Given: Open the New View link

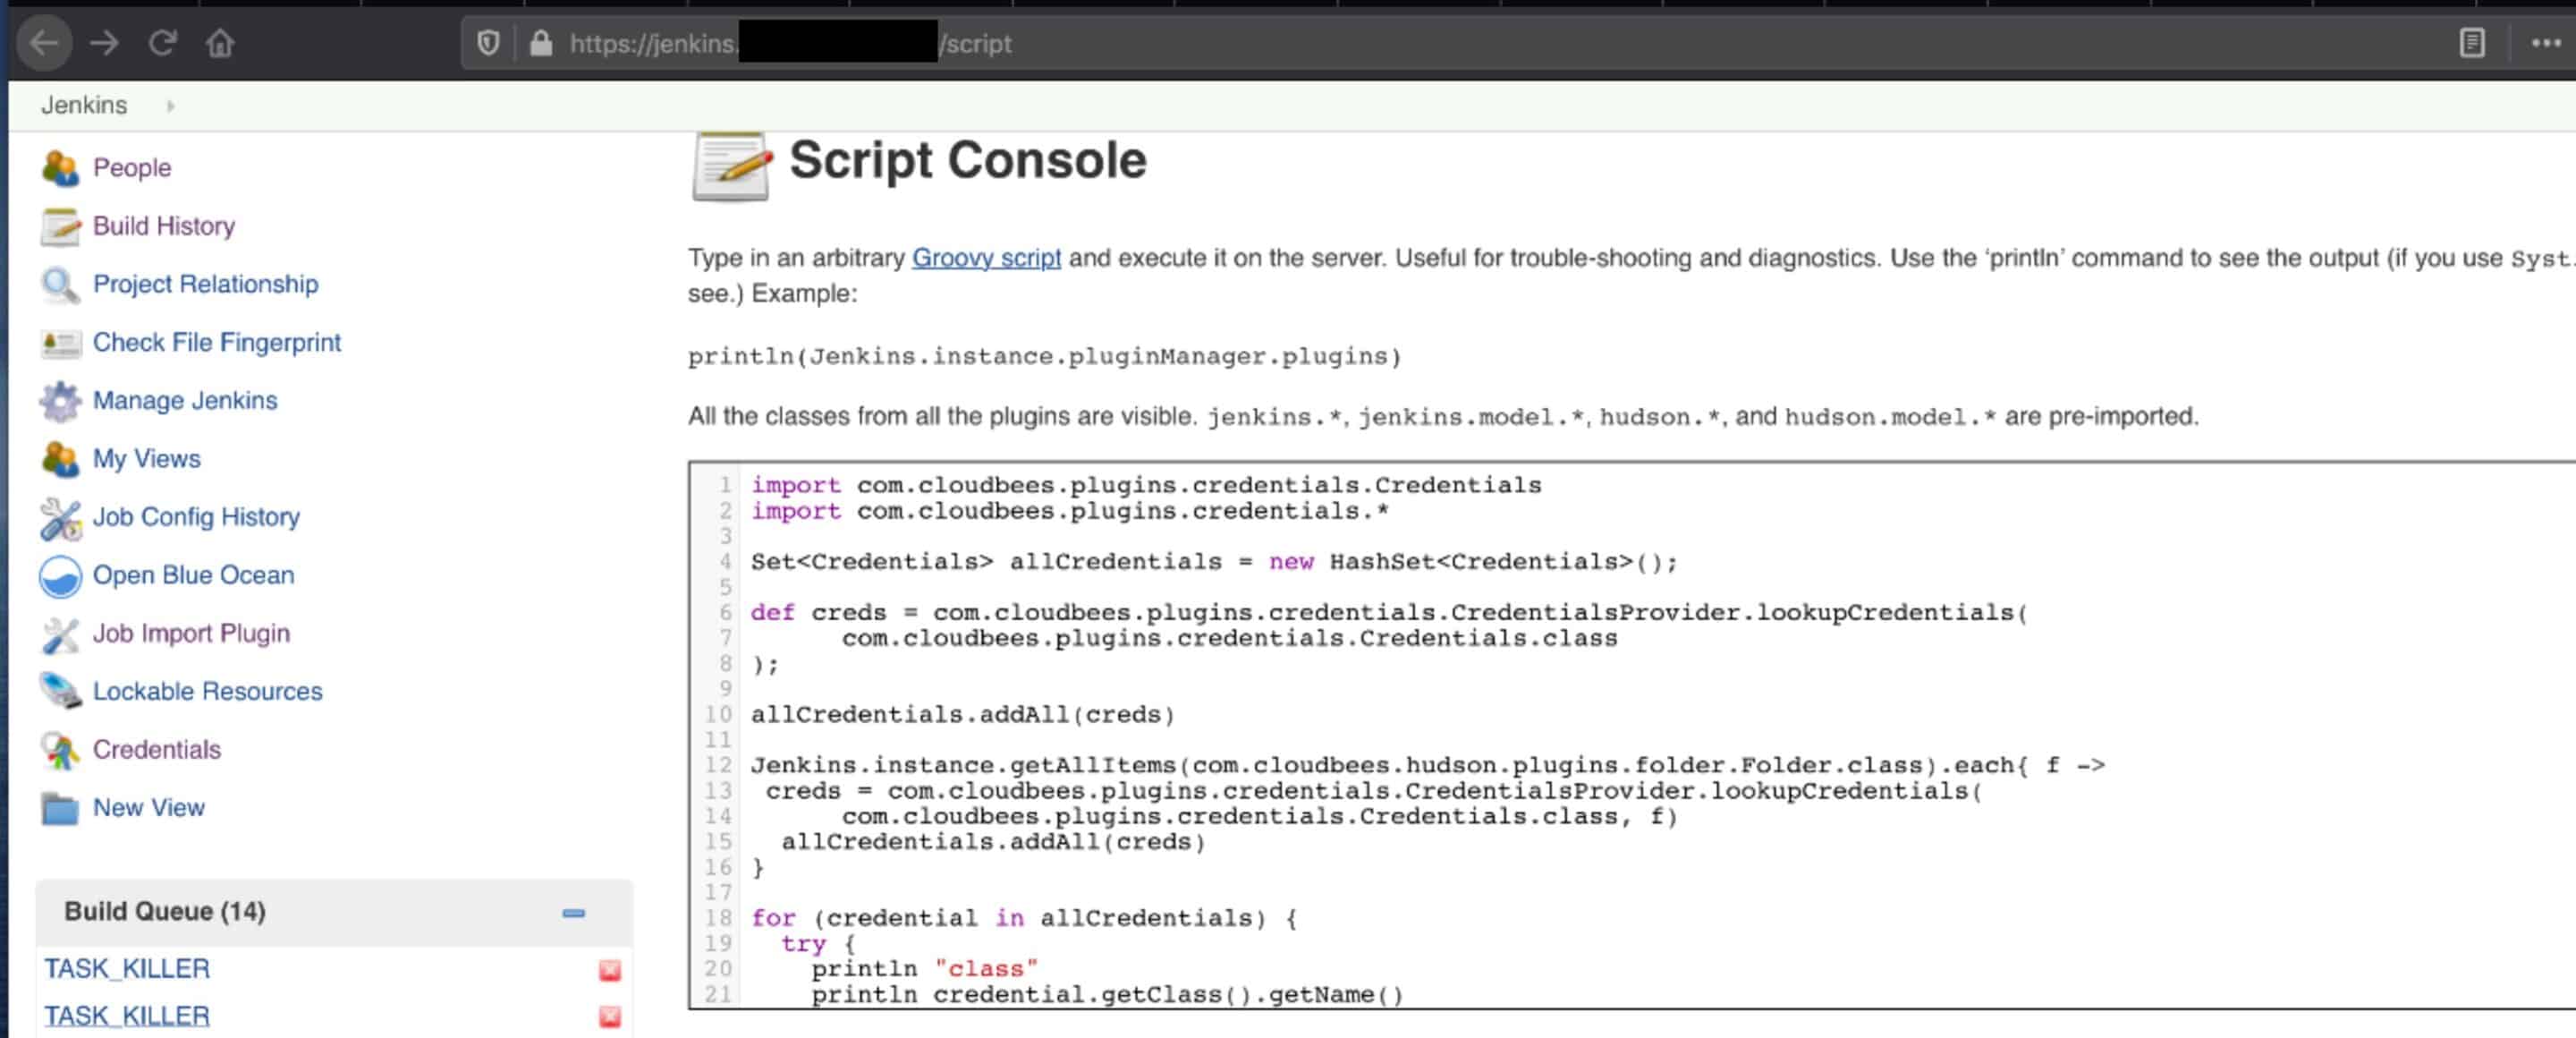Looking at the screenshot, I should 149,807.
